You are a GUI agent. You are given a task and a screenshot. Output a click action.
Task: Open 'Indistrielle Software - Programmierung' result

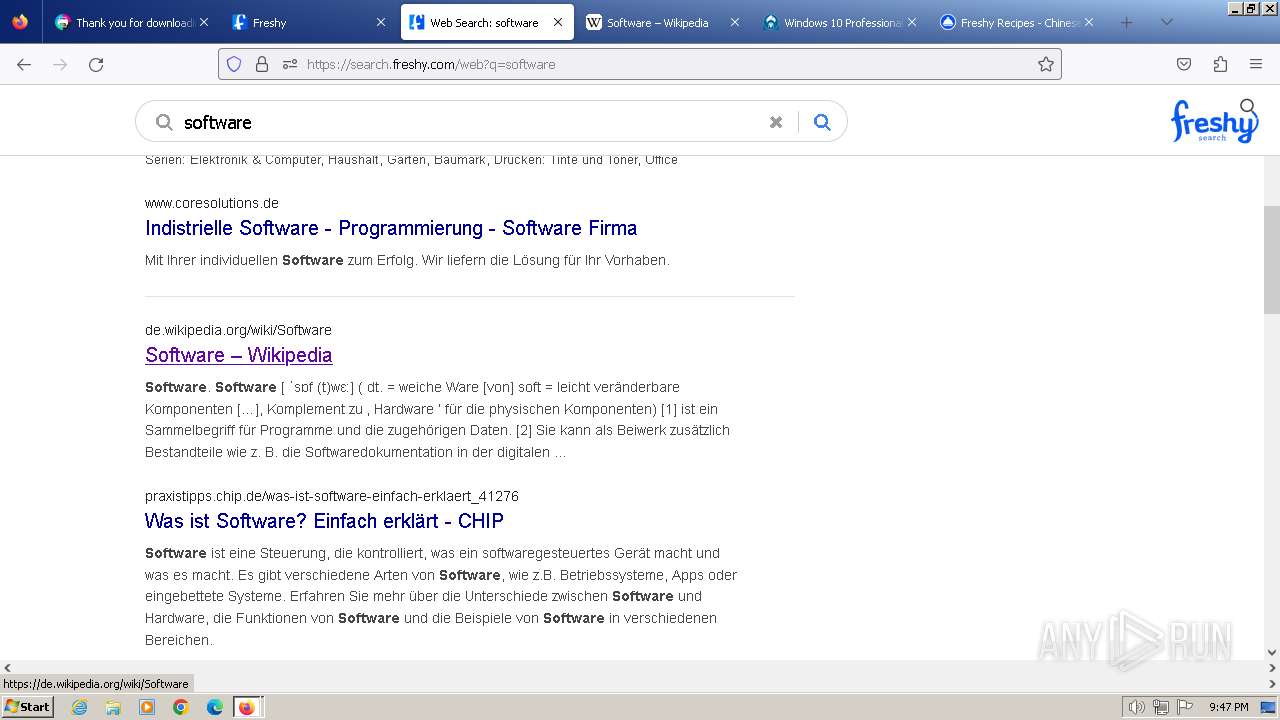(x=391, y=228)
